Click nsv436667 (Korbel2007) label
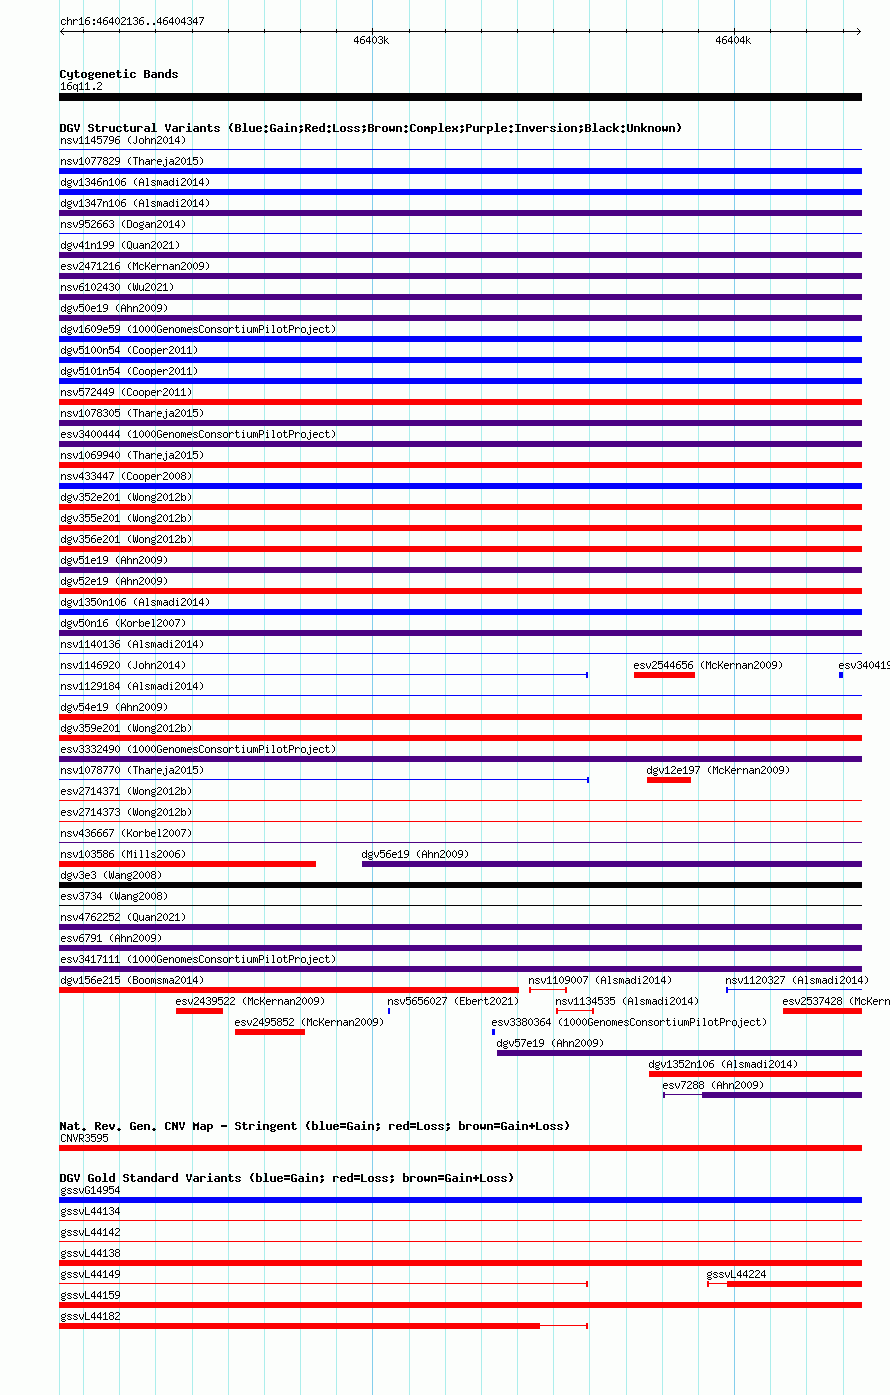890x1395 pixels. pyautogui.click(x=125, y=833)
